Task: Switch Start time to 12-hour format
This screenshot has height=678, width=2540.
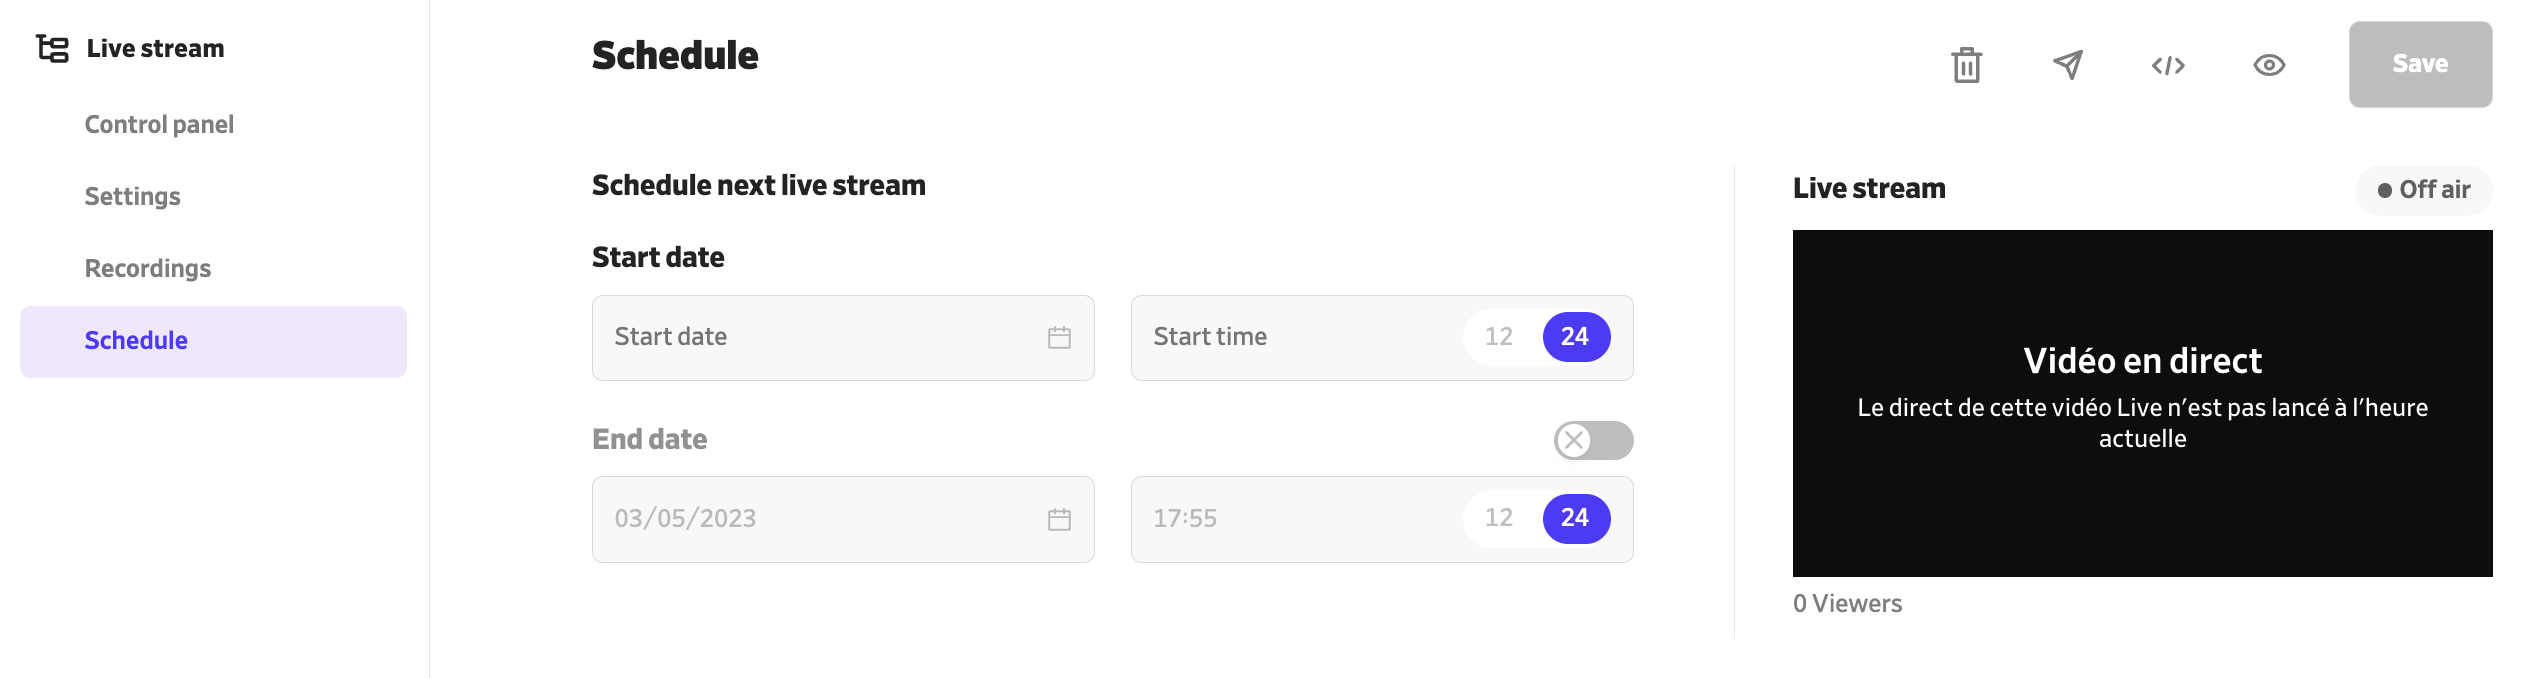Action: coord(1498,337)
